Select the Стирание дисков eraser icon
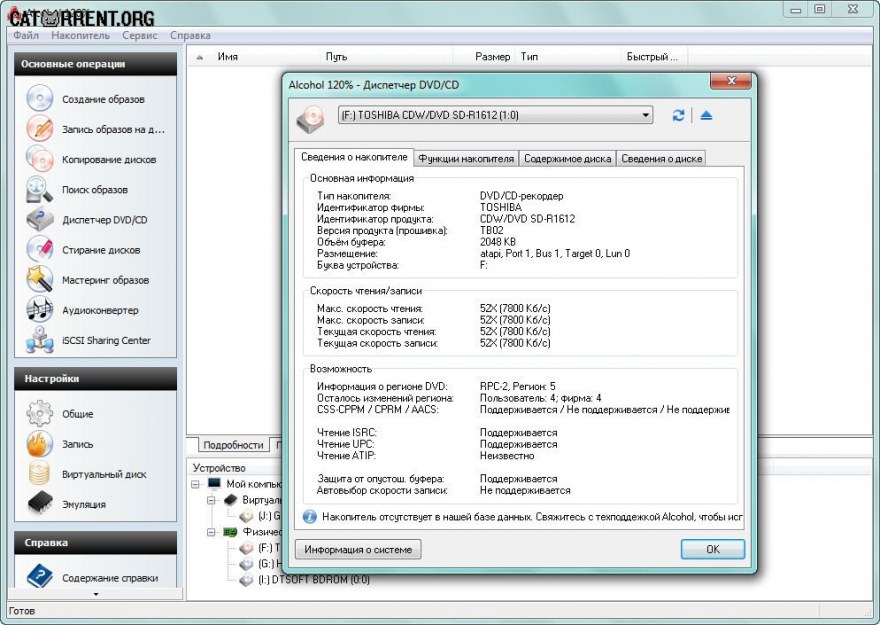Viewport: 880px width, 625px height. [39, 250]
